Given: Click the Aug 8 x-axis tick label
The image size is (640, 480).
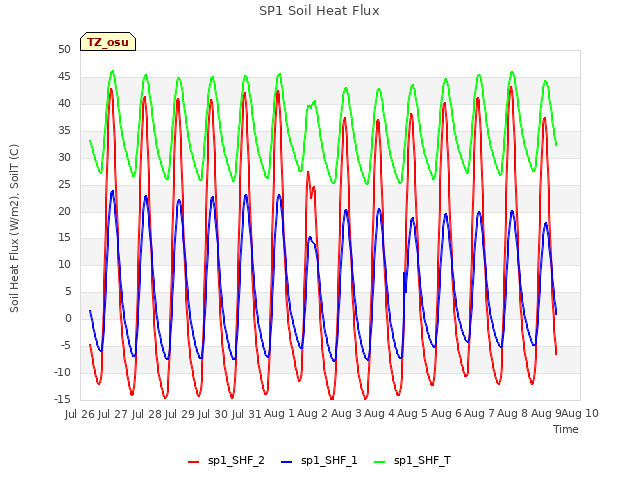Looking at the screenshot, I should tap(513, 413).
